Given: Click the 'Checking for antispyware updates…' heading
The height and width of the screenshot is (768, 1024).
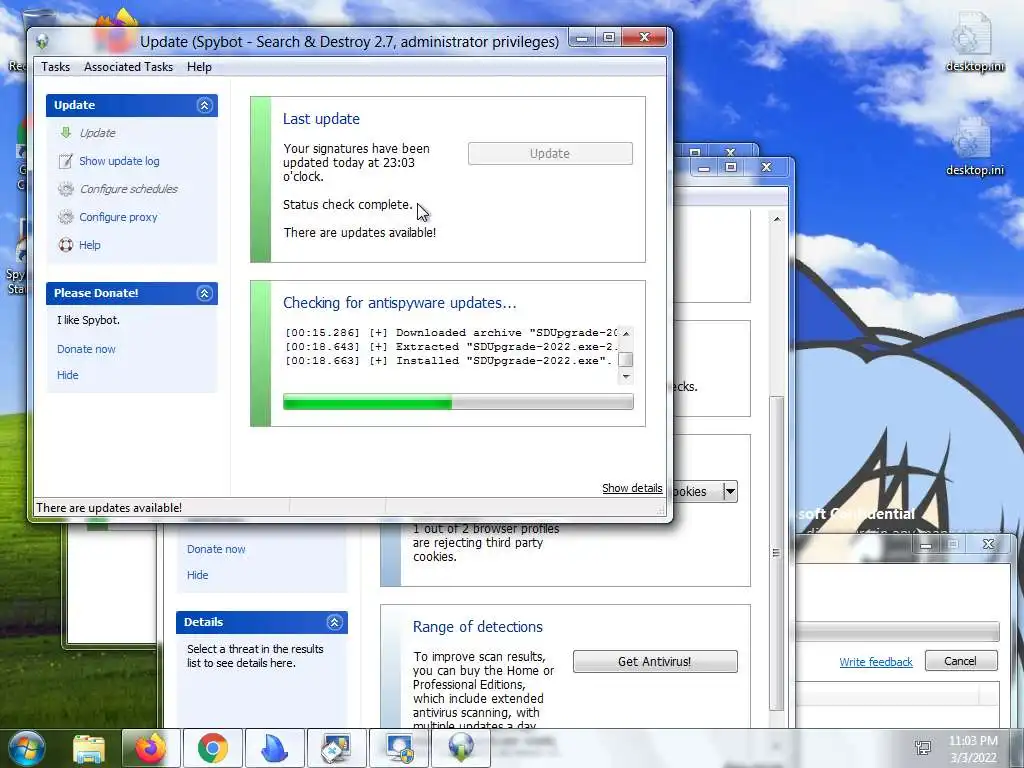Looking at the screenshot, I should click(400, 303).
